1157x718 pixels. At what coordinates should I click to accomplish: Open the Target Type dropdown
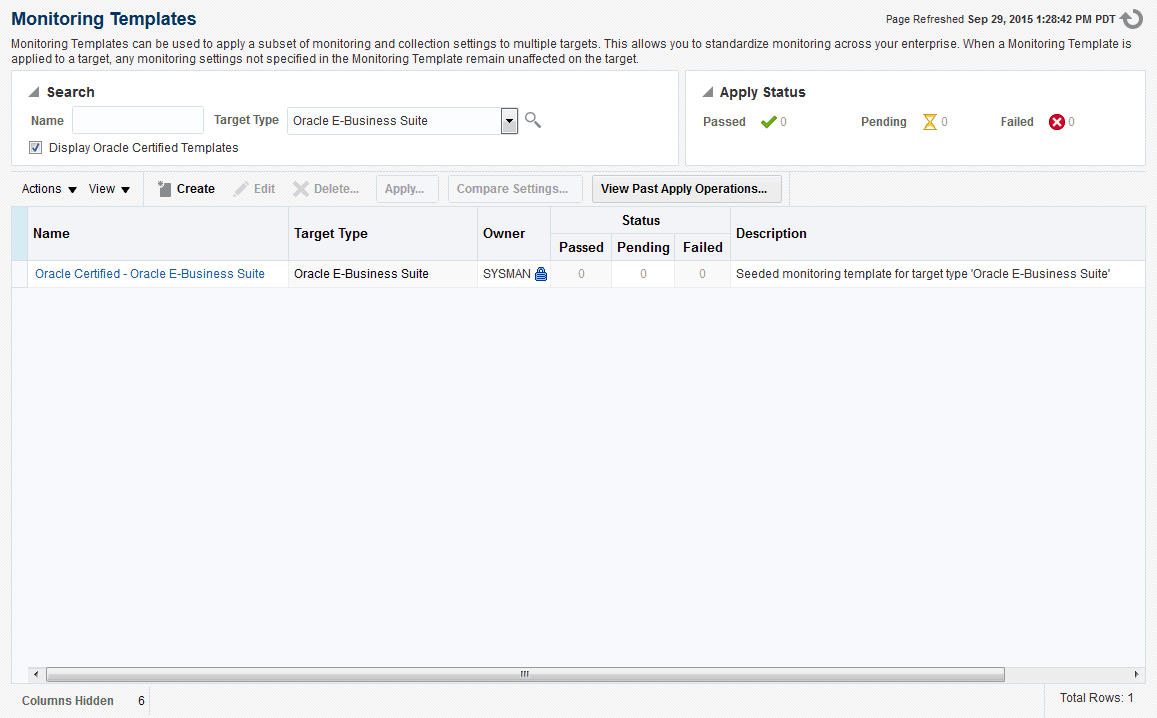[x=509, y=121]
